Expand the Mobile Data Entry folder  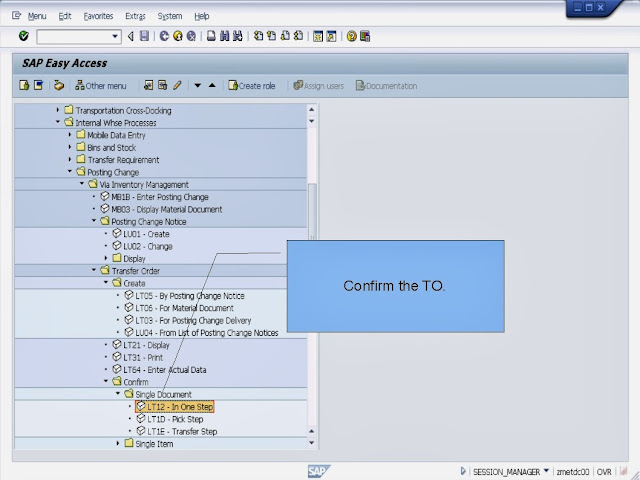[69, 134]
